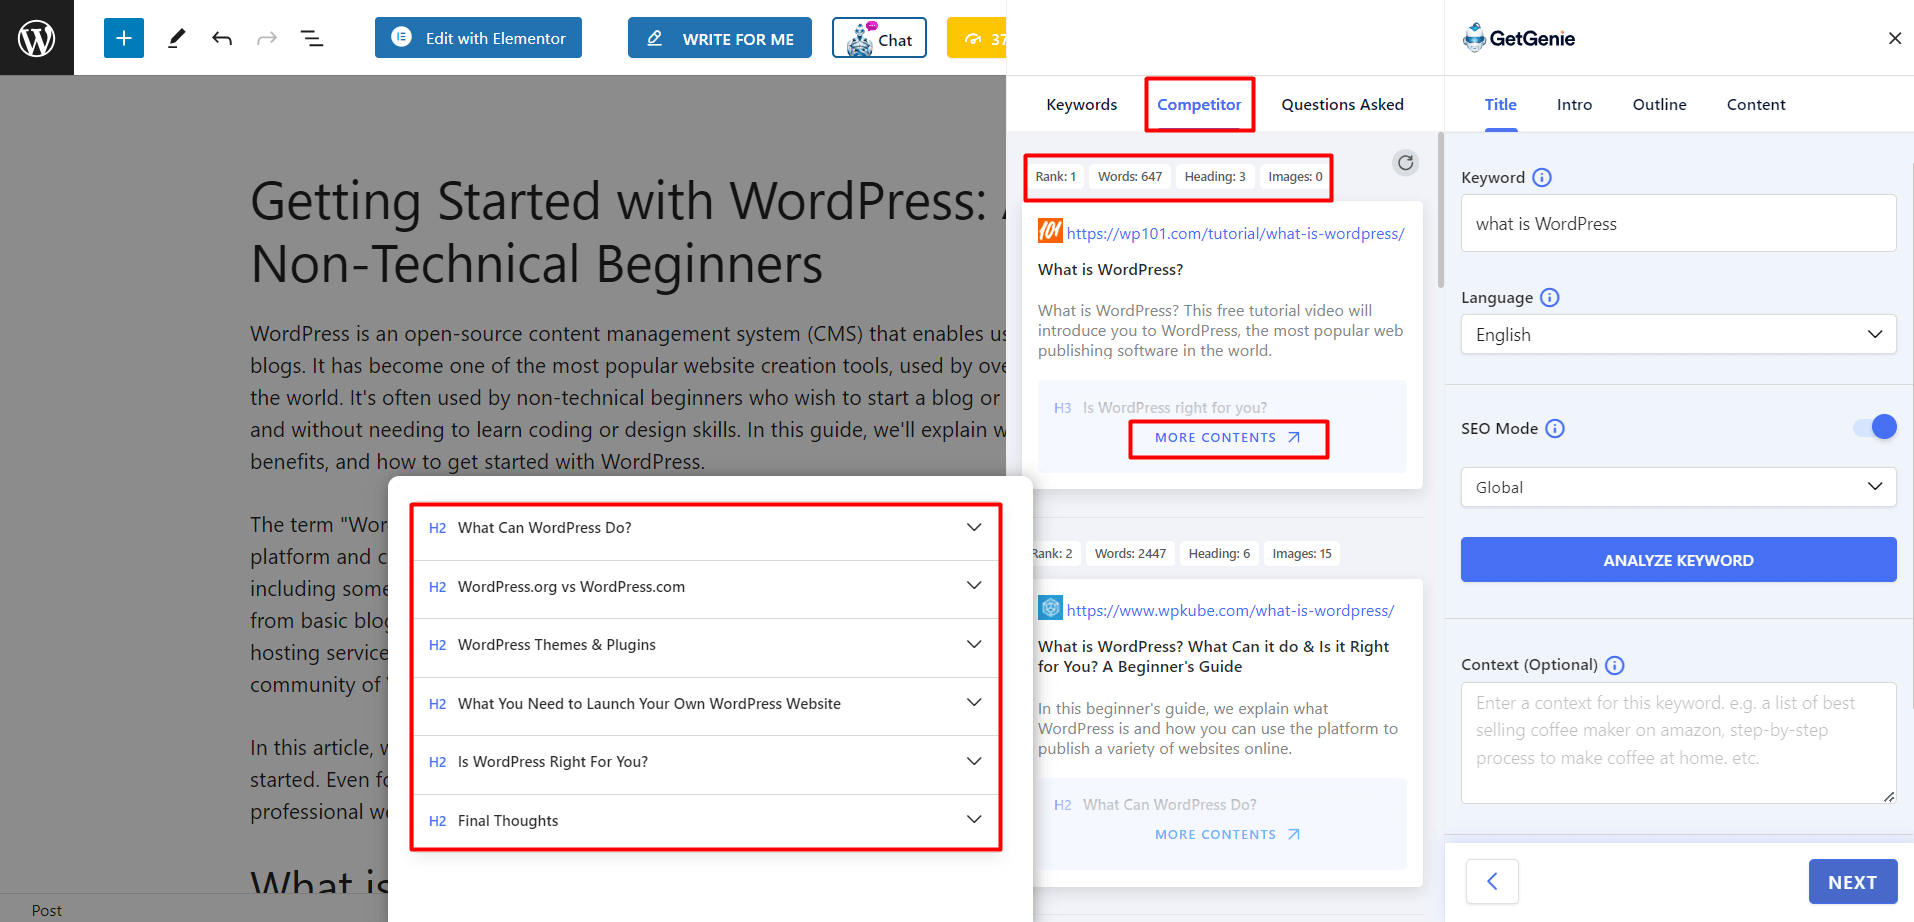Click the yellow score button
The width and height of the screenshot is (1914, 922).
point(977,38)
